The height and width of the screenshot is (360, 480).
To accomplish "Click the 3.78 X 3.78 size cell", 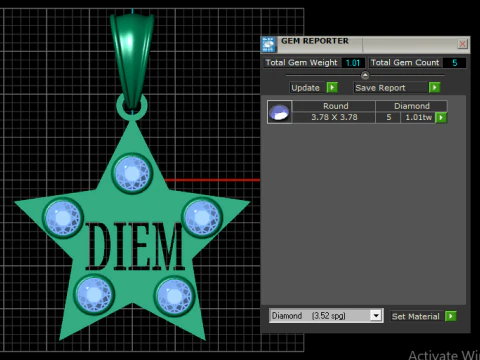I will [x=334, y=117].
